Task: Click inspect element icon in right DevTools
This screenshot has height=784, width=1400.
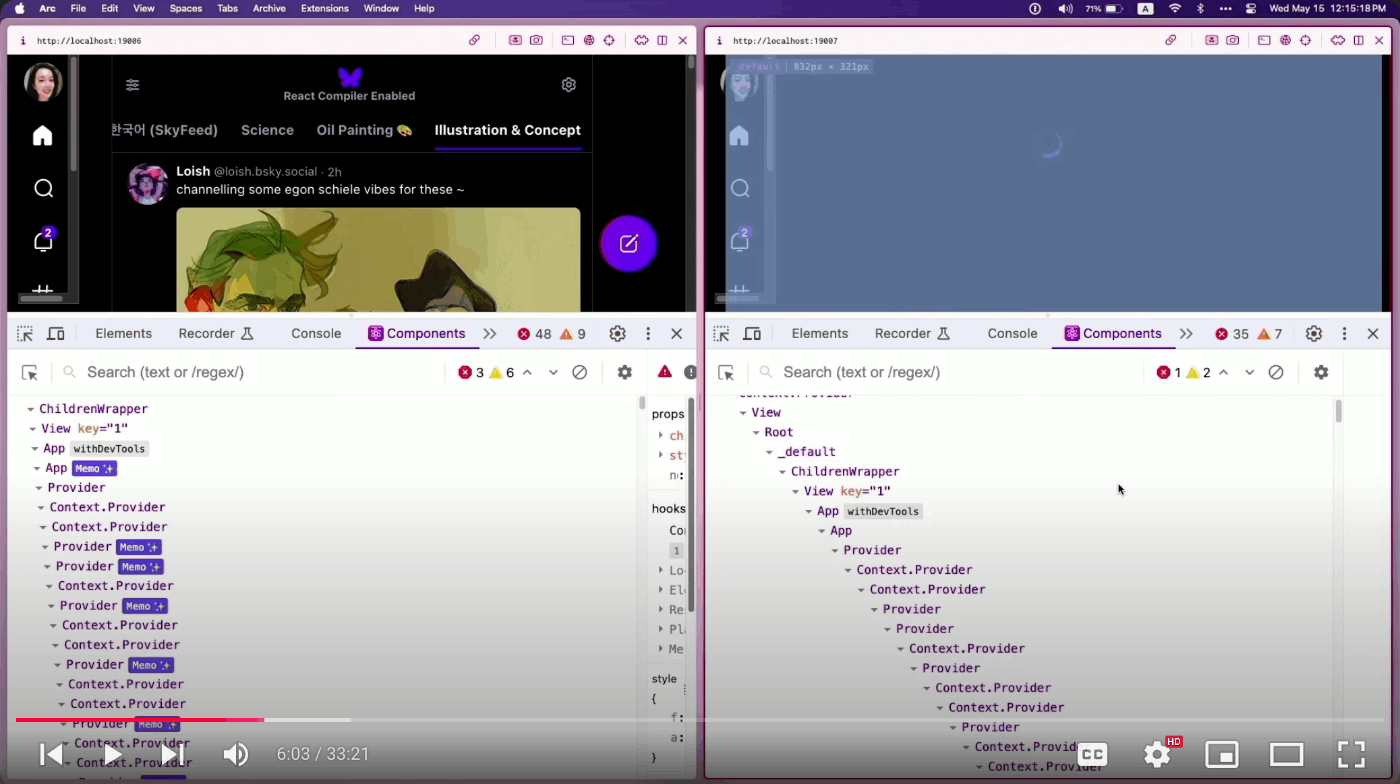Action: (x=721, y=334)
